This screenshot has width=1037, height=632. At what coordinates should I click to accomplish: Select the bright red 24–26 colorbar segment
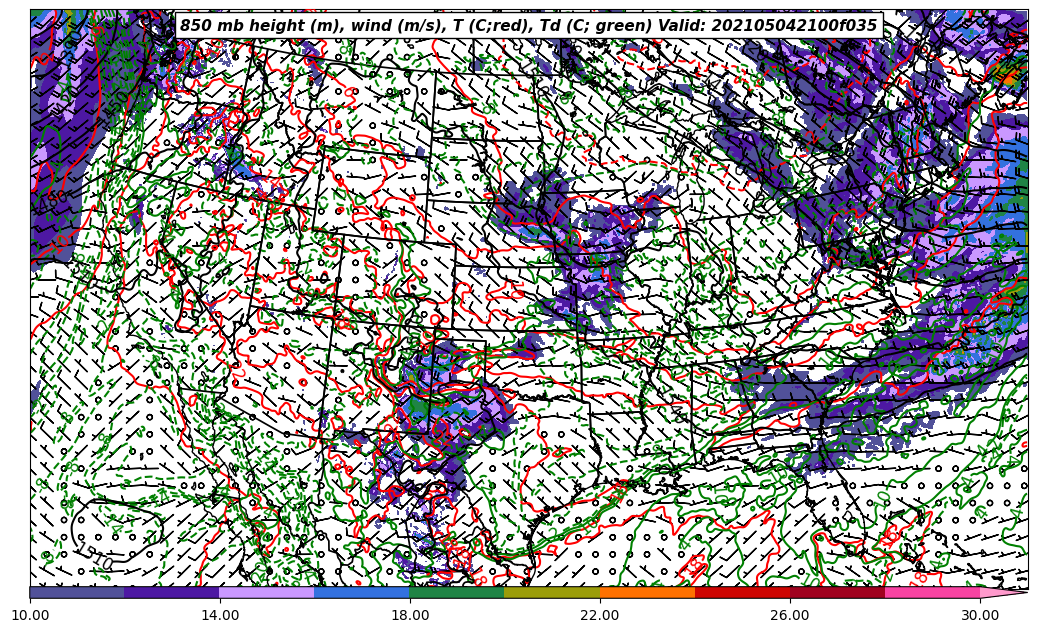point(742,592)
